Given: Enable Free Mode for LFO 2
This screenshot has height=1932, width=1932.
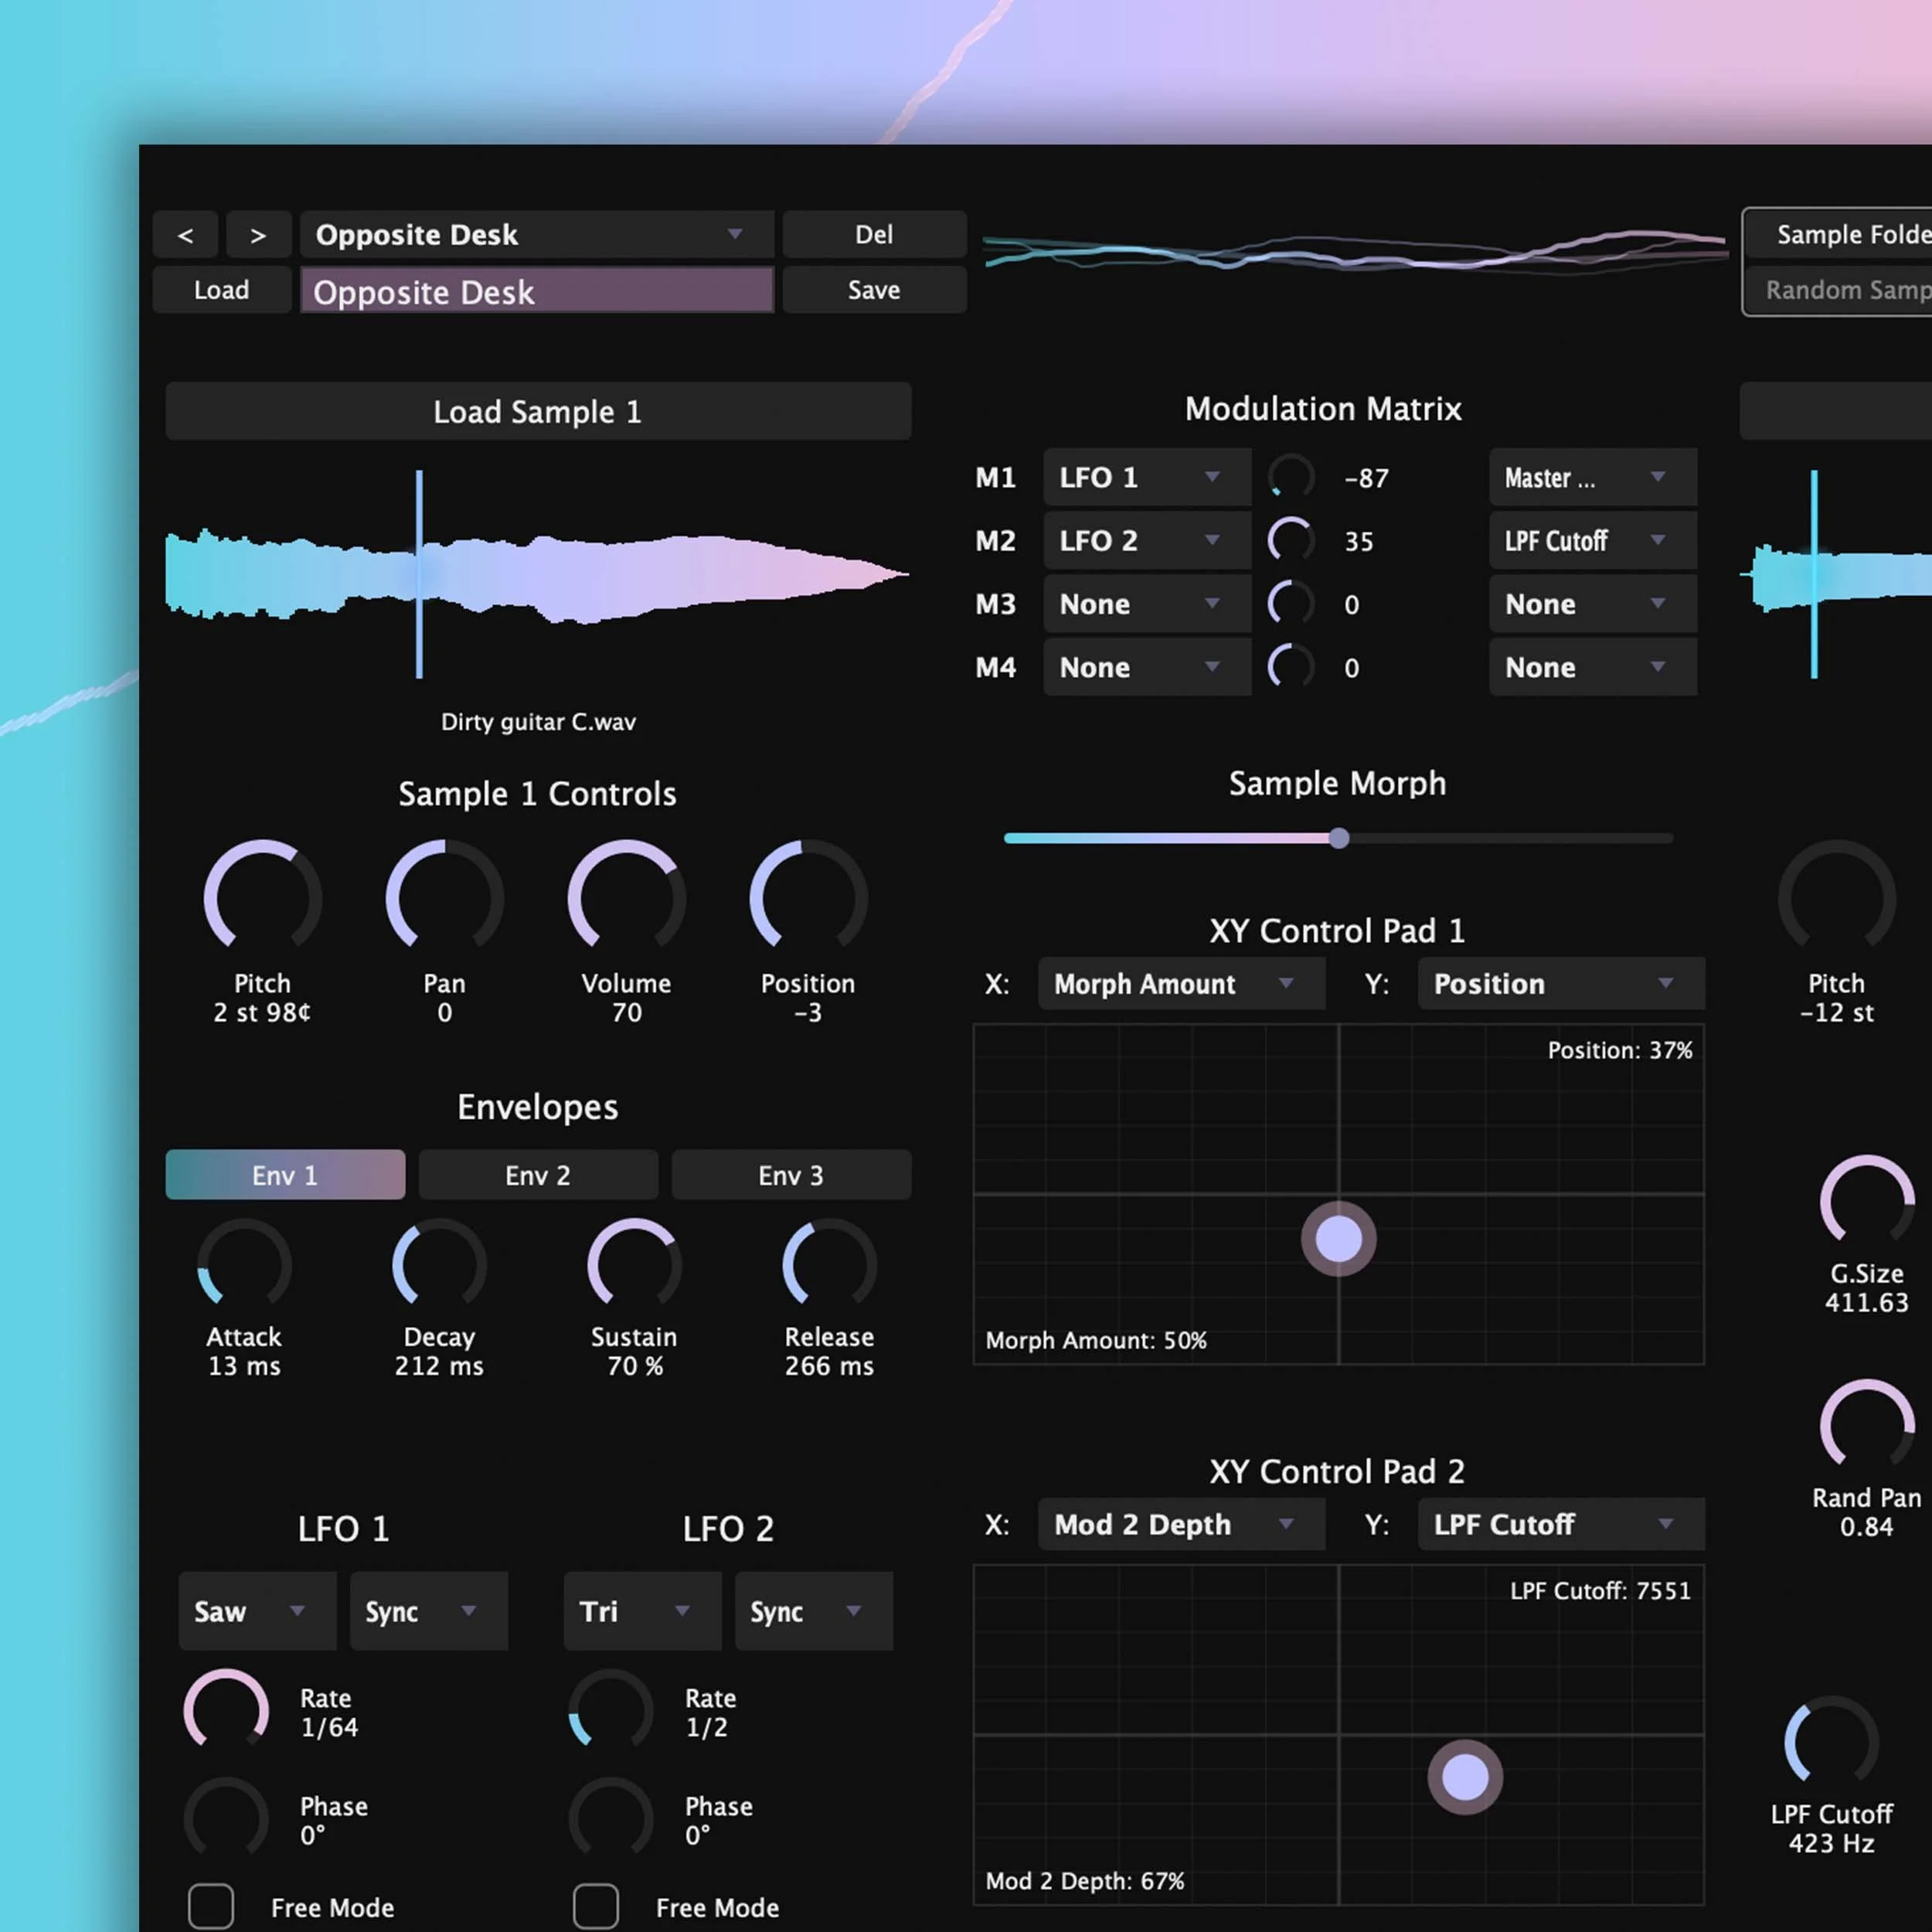Looking at the screenshot, I should click(596, 1906).
